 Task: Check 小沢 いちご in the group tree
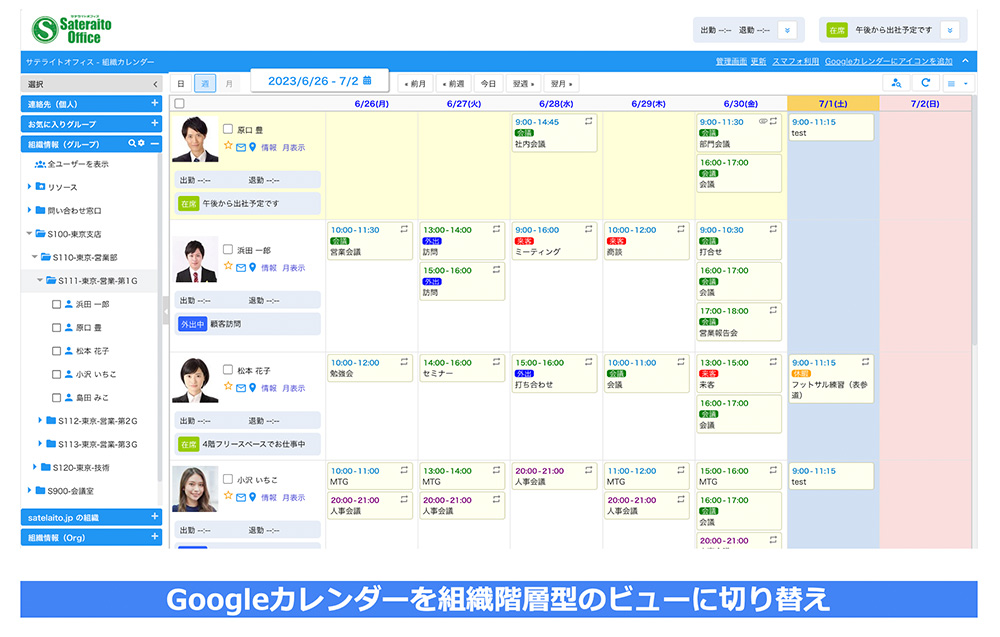click(x=56, y=374)
